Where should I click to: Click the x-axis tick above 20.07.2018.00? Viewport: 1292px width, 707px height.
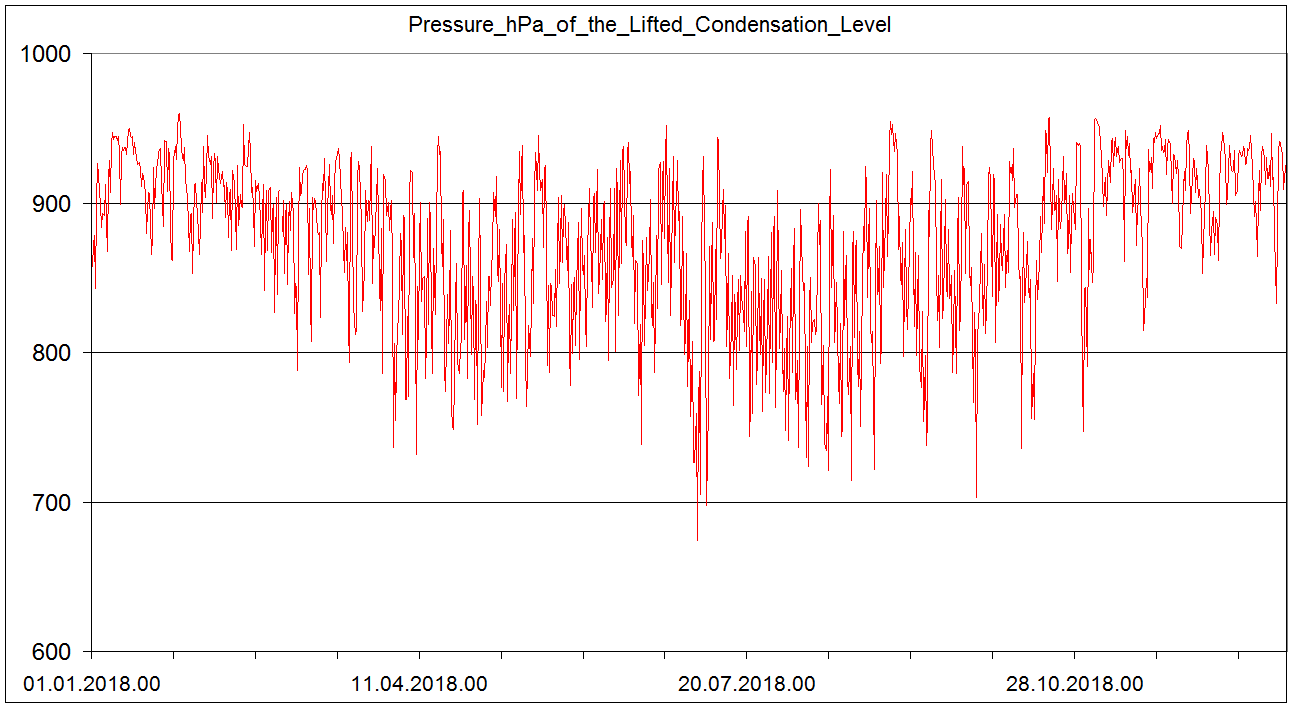coord(747,655)
